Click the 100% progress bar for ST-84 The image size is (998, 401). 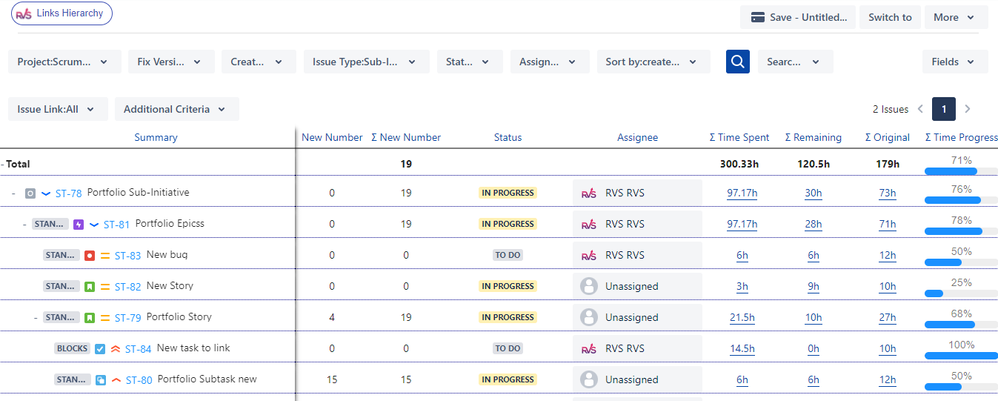pyautogui.click(x=961, y=356)
